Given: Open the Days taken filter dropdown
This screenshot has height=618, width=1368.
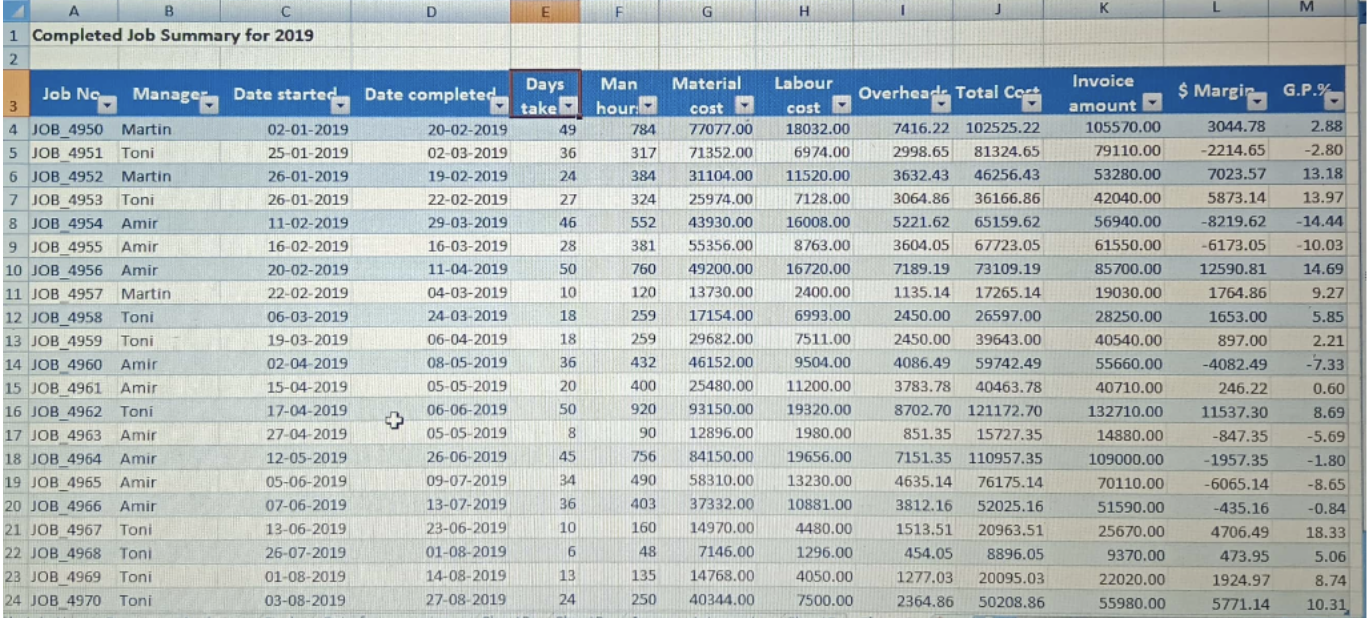Looking at the screenshot, I should click(569, 107).
